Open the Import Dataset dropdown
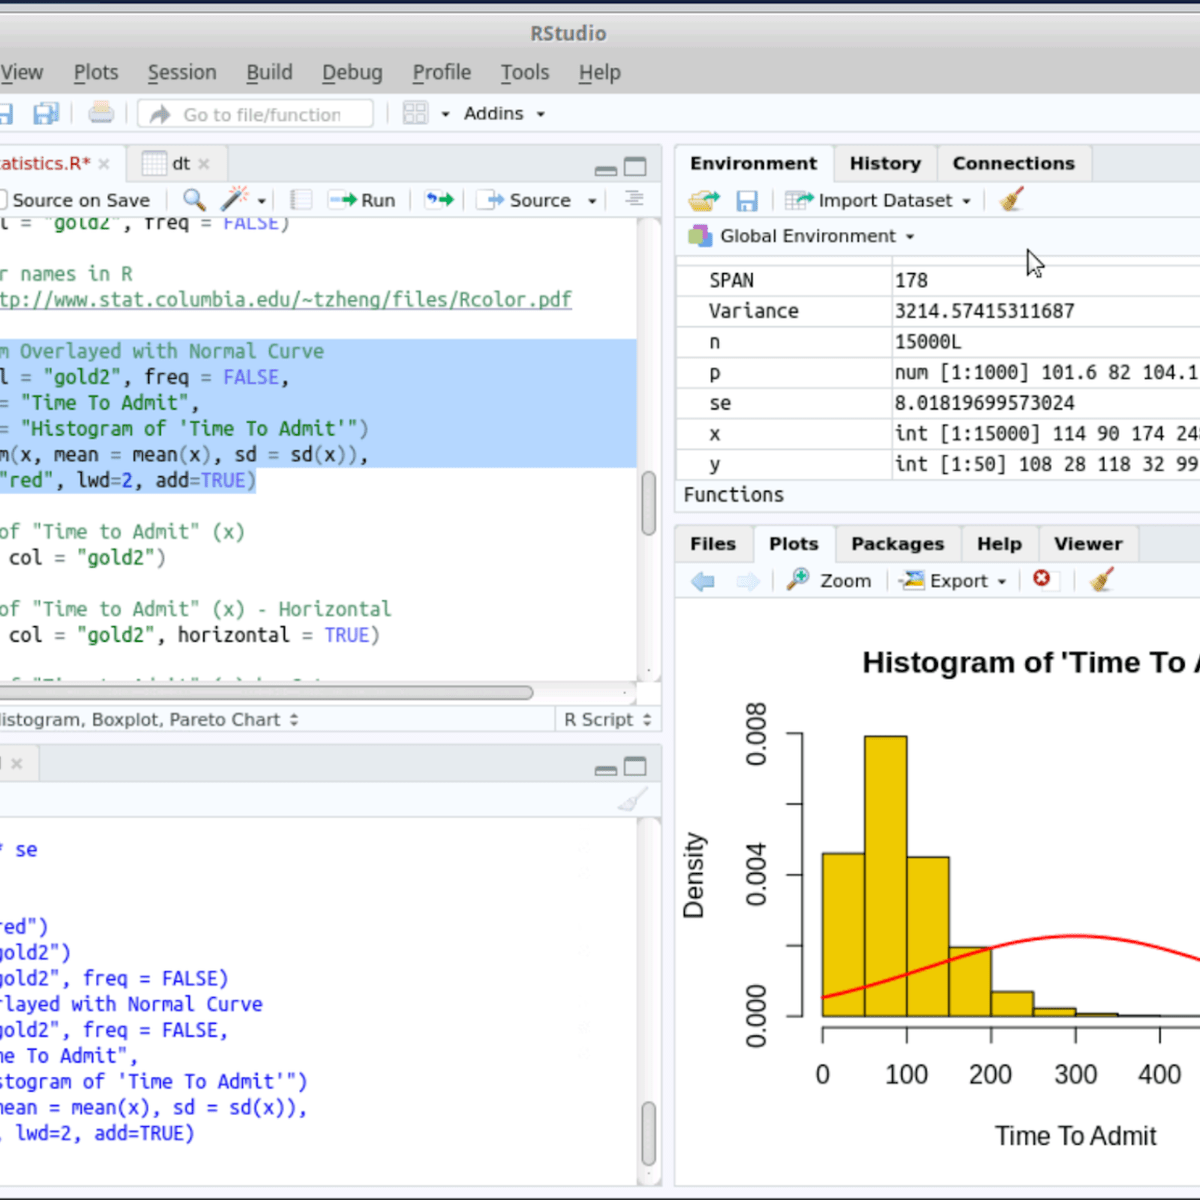Viewport: 1200px width, 1200px height. click(x=878, y=200)
